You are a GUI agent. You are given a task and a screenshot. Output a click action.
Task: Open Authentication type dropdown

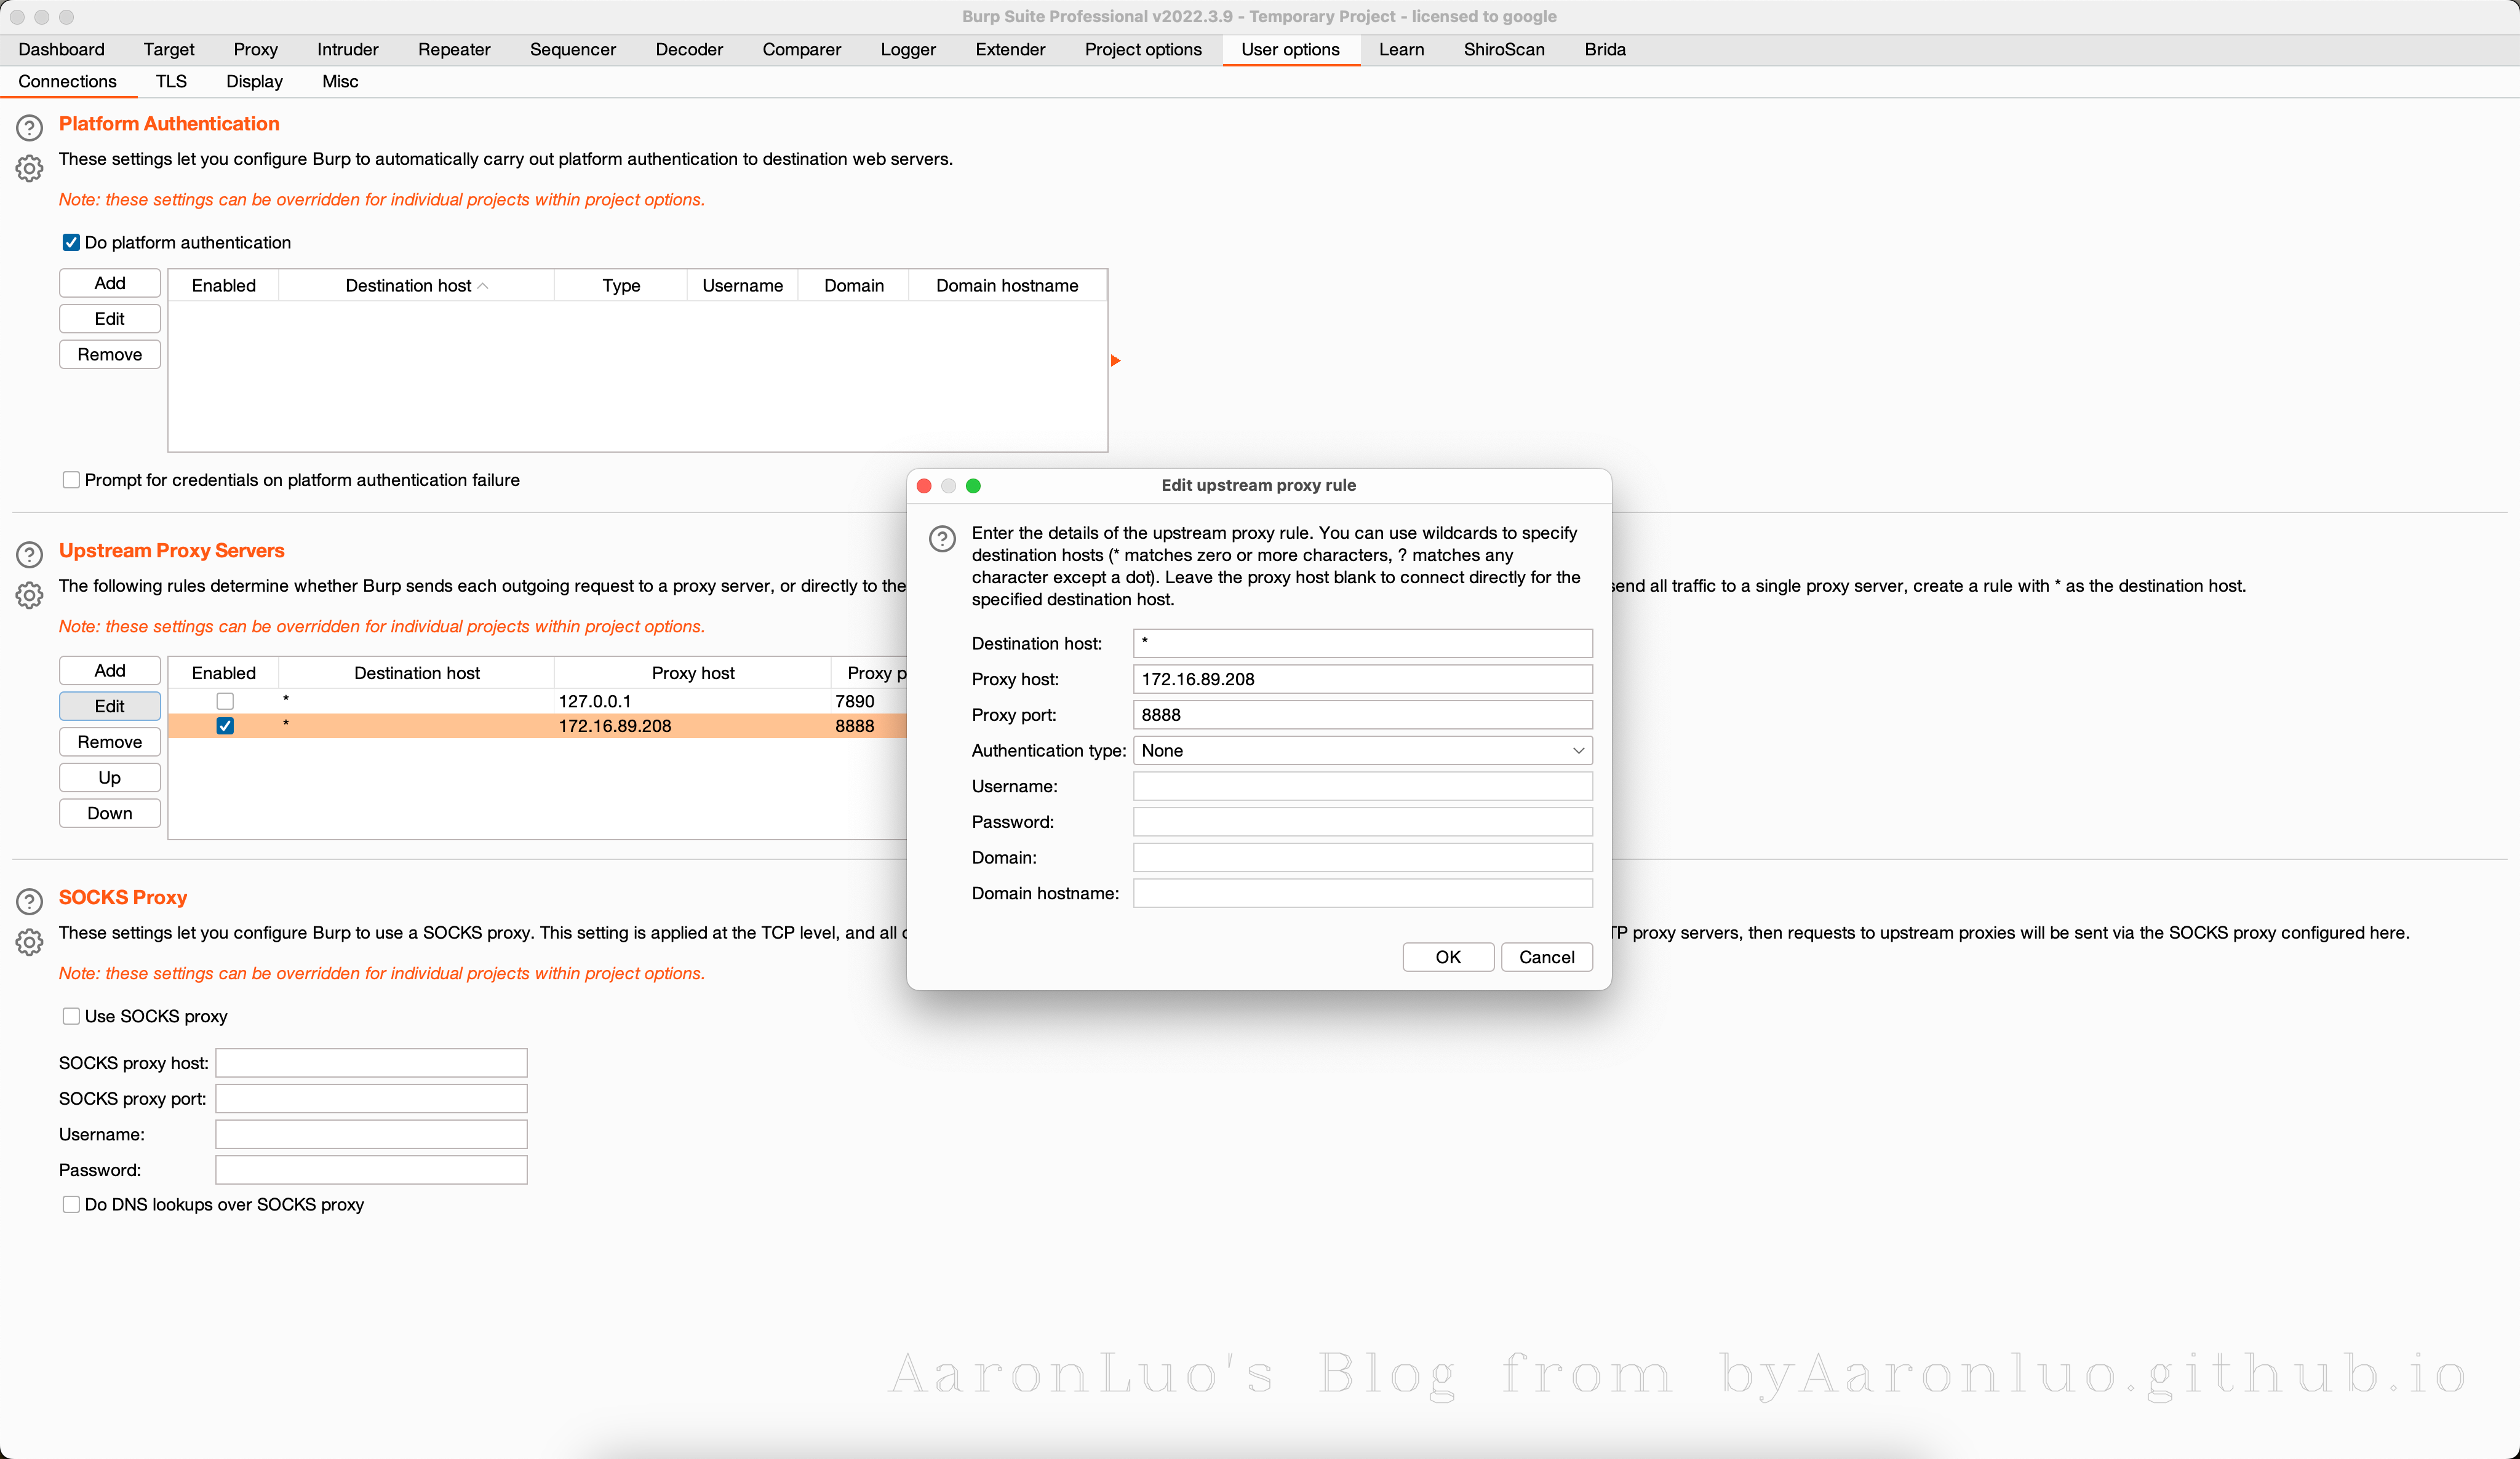click(1362, 750)
